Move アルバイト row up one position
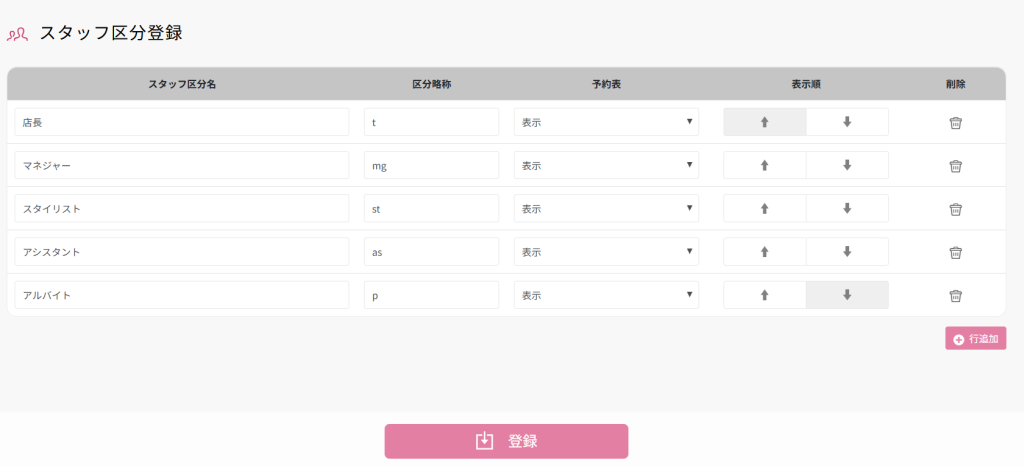 click(765, 295)
